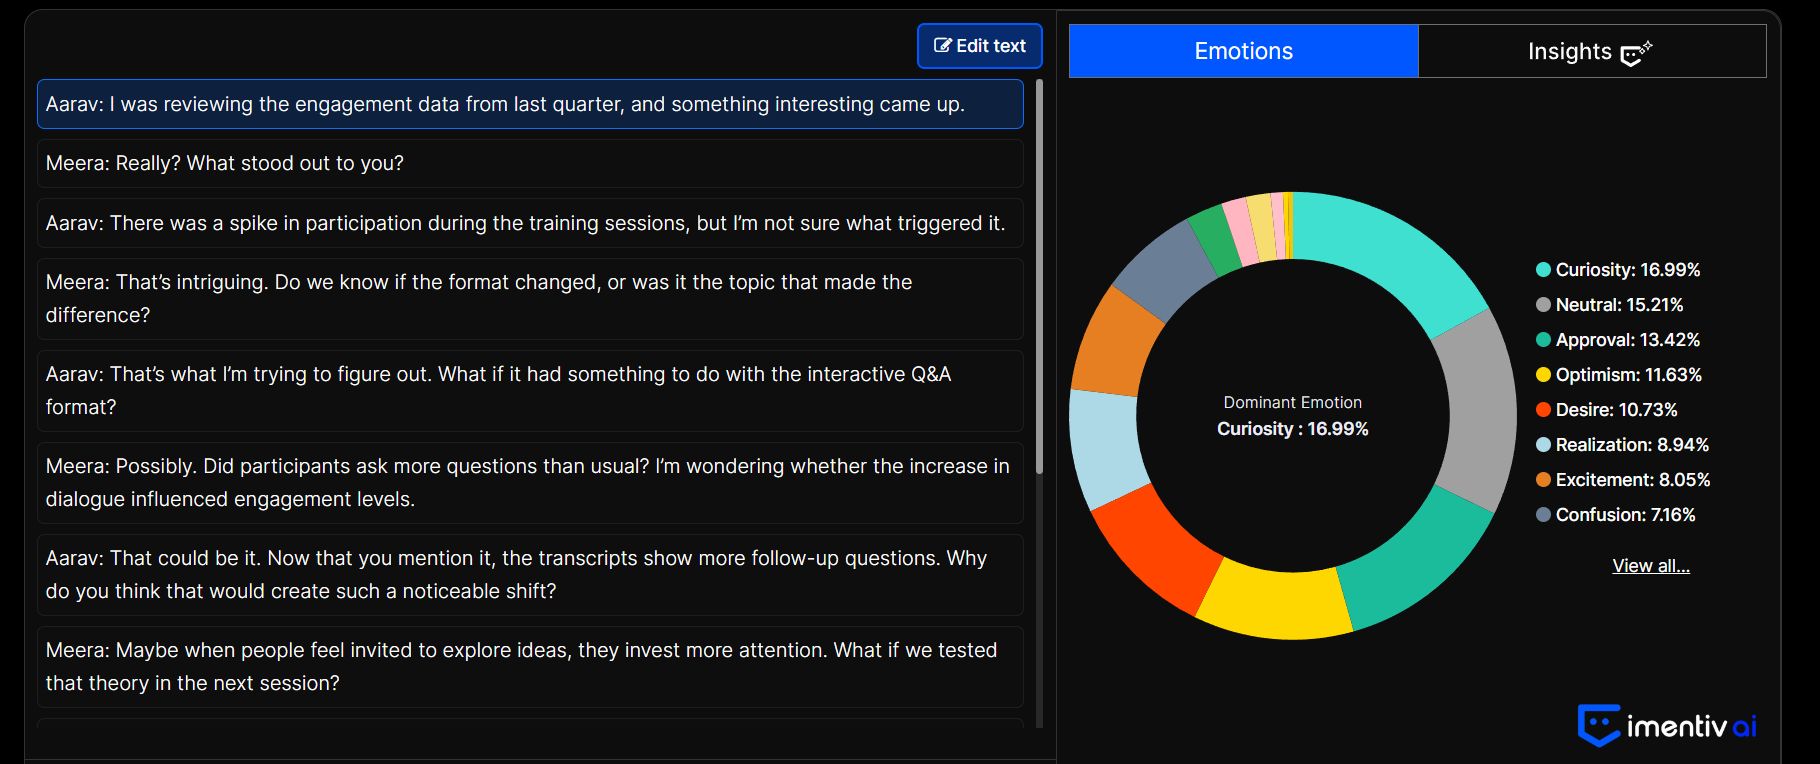This screenshot has width=1820, height=764.
Task: Toggle the Desire legend entry
Action: [x=1607, y=409]
